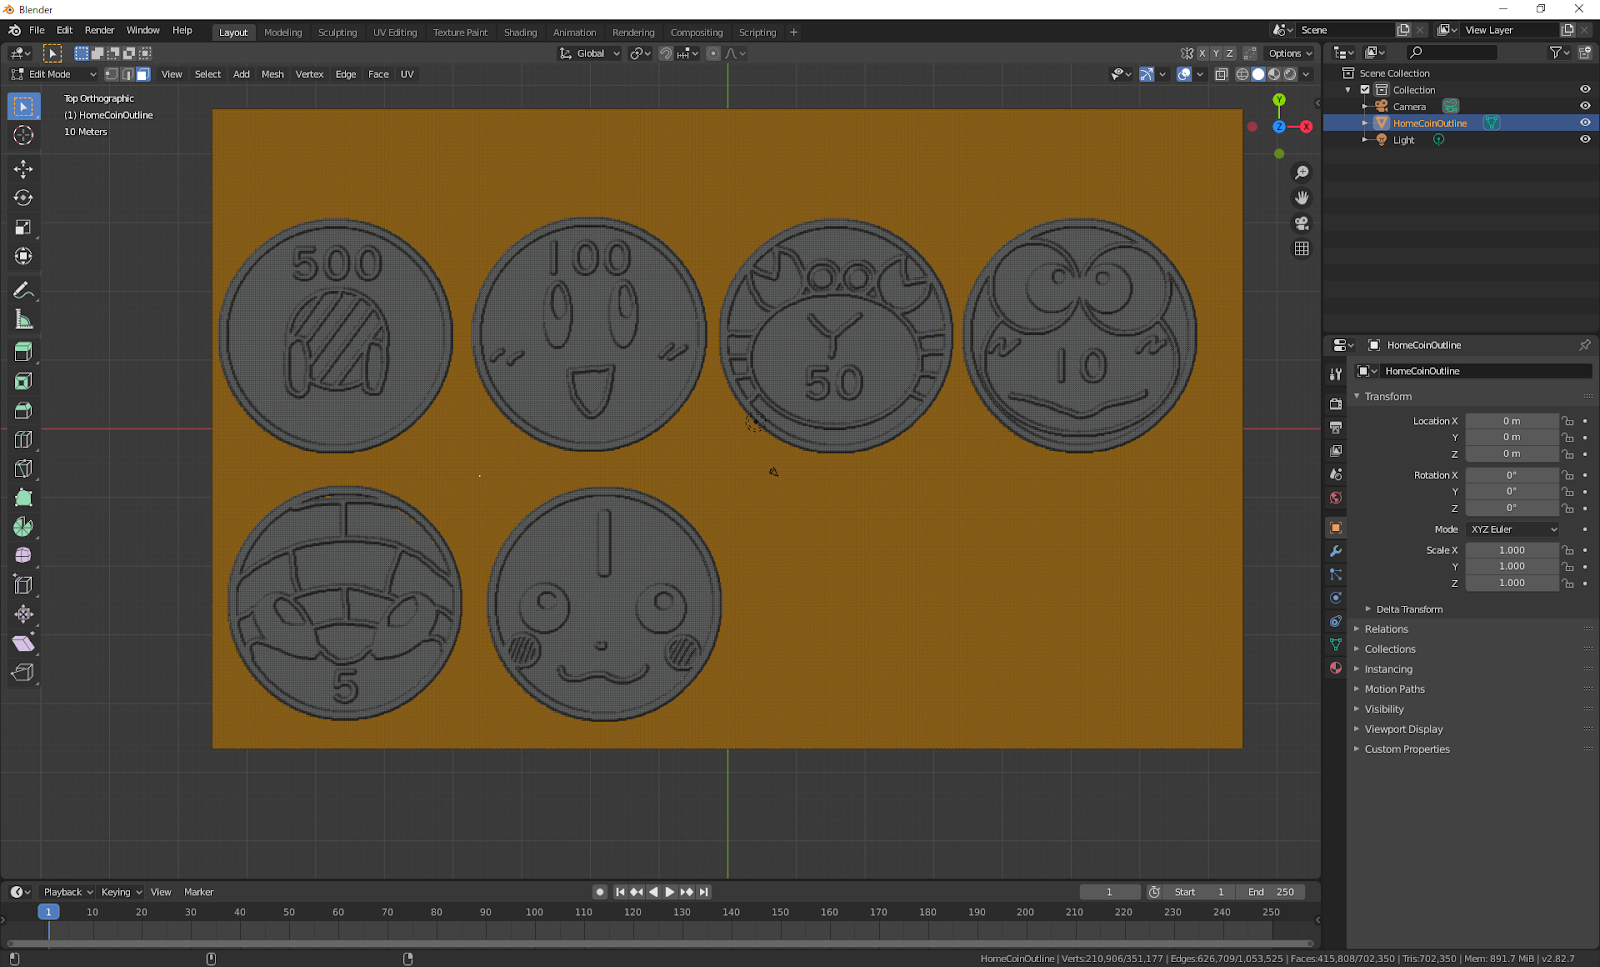Toggle proportional editing
The image size is (1600, 967).
[713, 53]
